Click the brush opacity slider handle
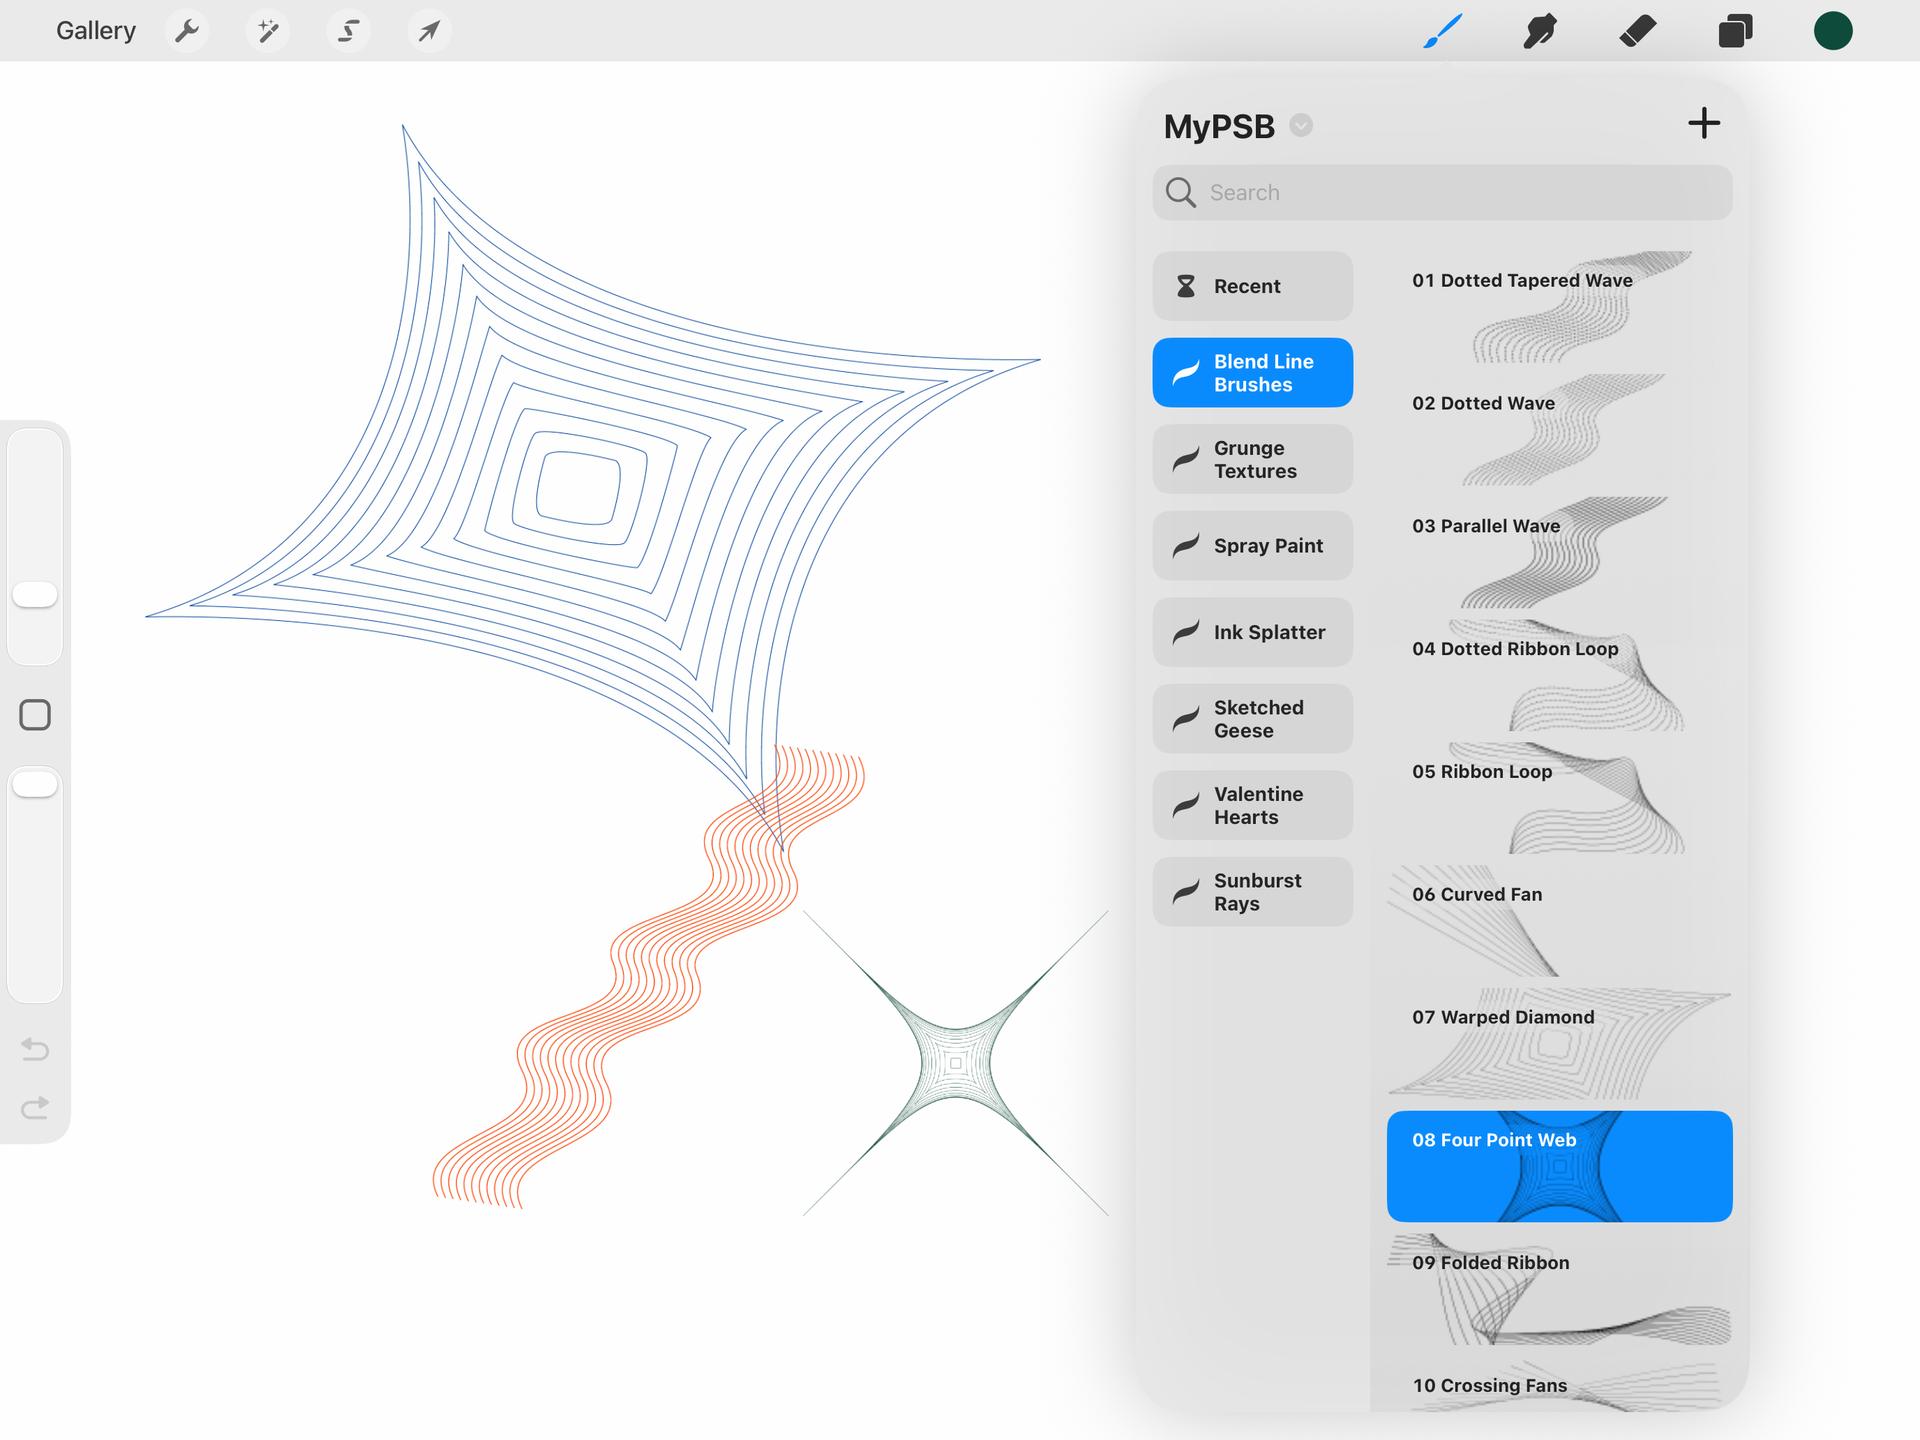 pyautogui.click(x=35, y=784)
